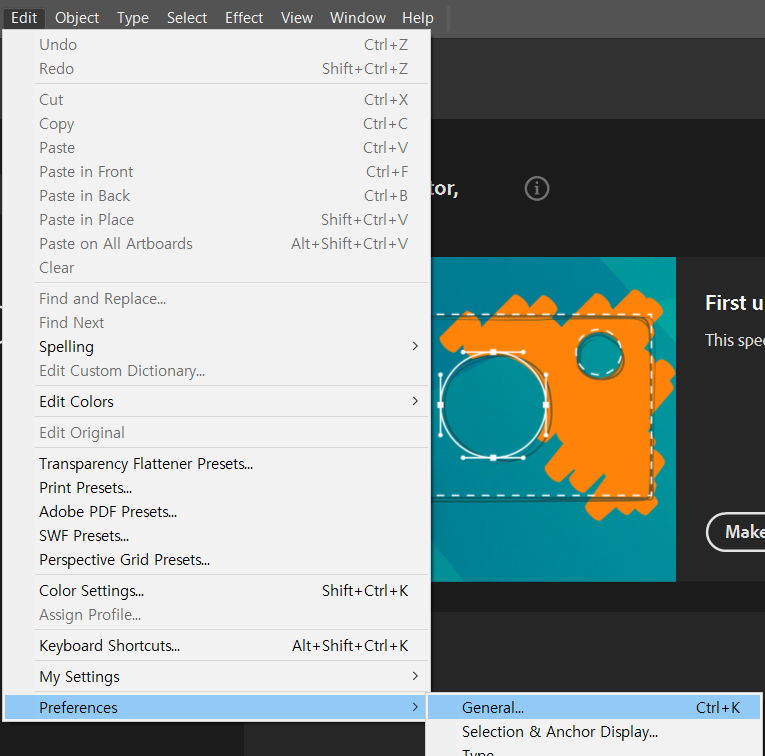The height and width of the screenshot is (756, 765).
Task: Click Paste on All Artboards entry
Action: 217,244
